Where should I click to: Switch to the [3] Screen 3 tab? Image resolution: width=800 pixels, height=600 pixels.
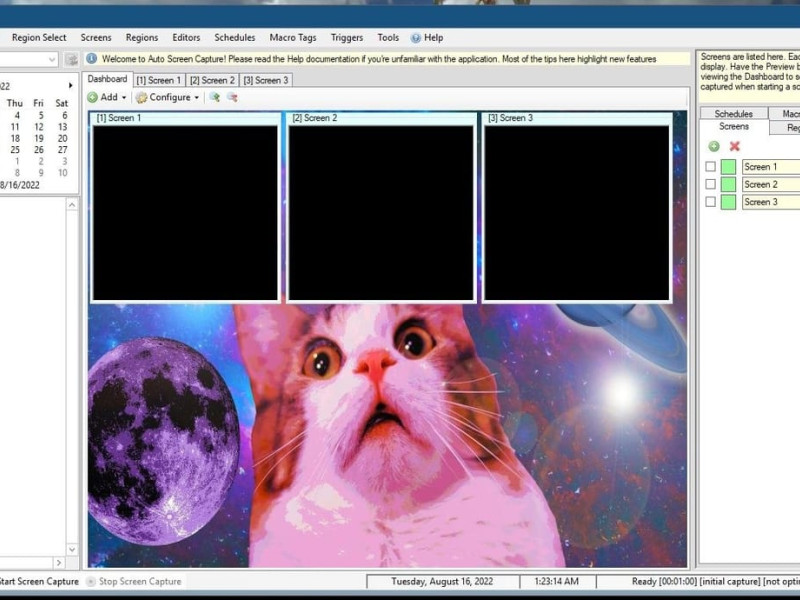(266, 80)
